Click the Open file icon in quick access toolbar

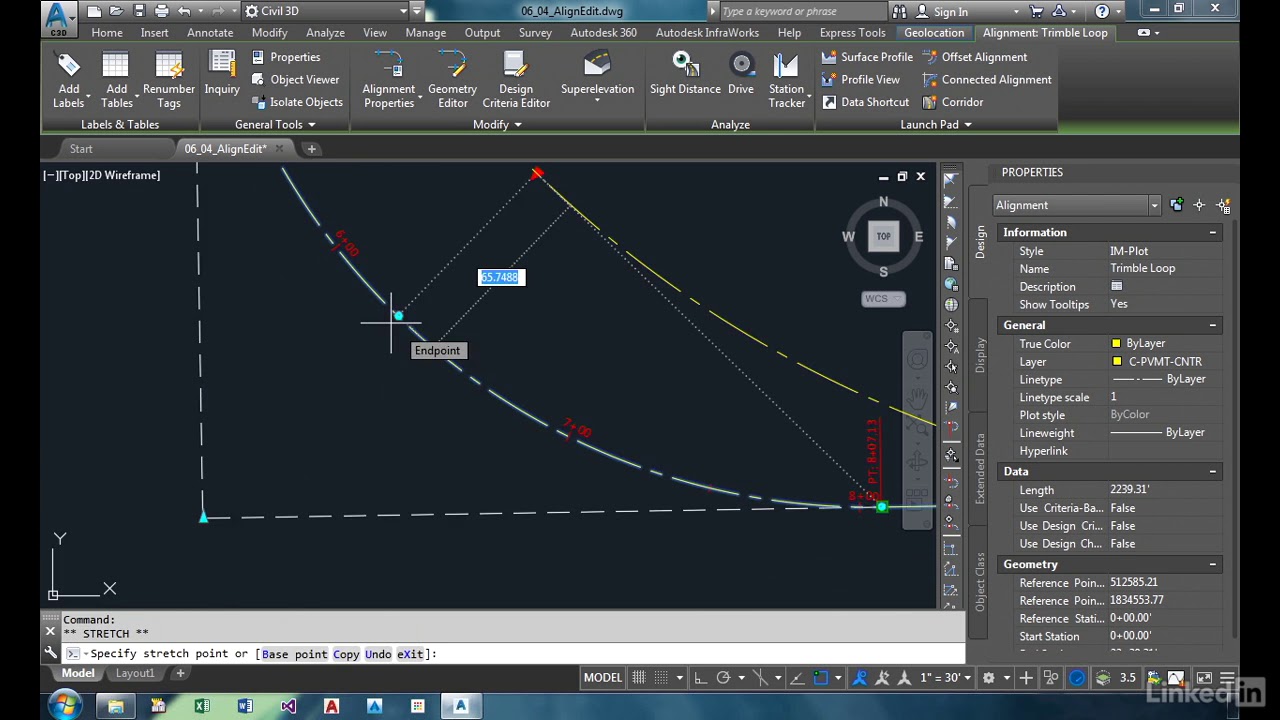point(116,11)
